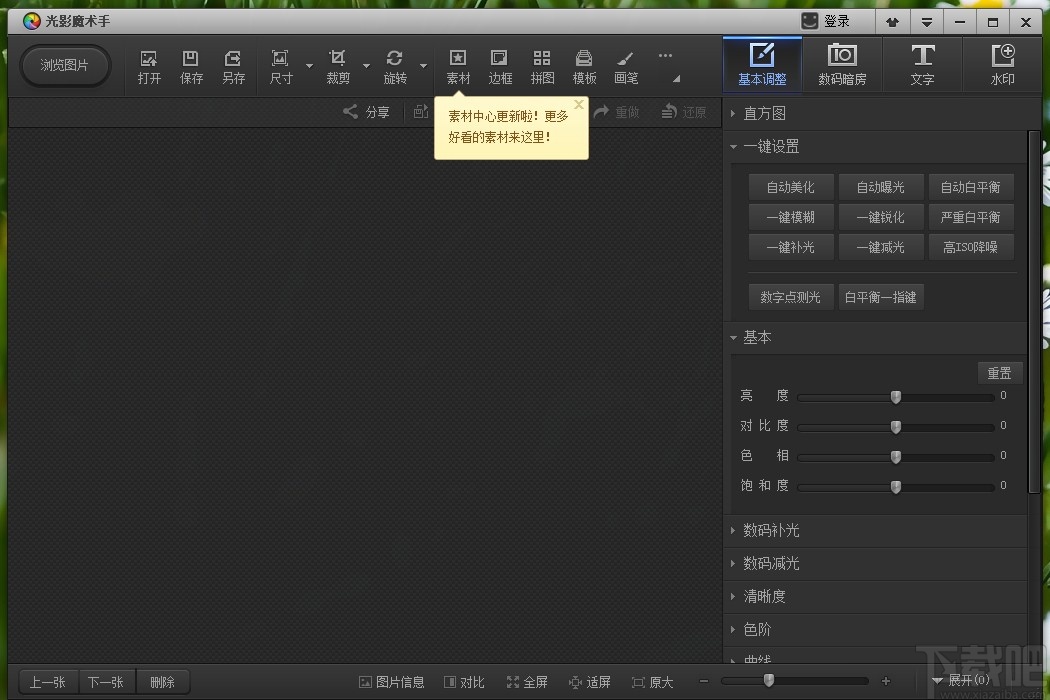Open the 边框 frame tool
The width and height of the screenshot is (1050, 700).
(x=500, y=67)
